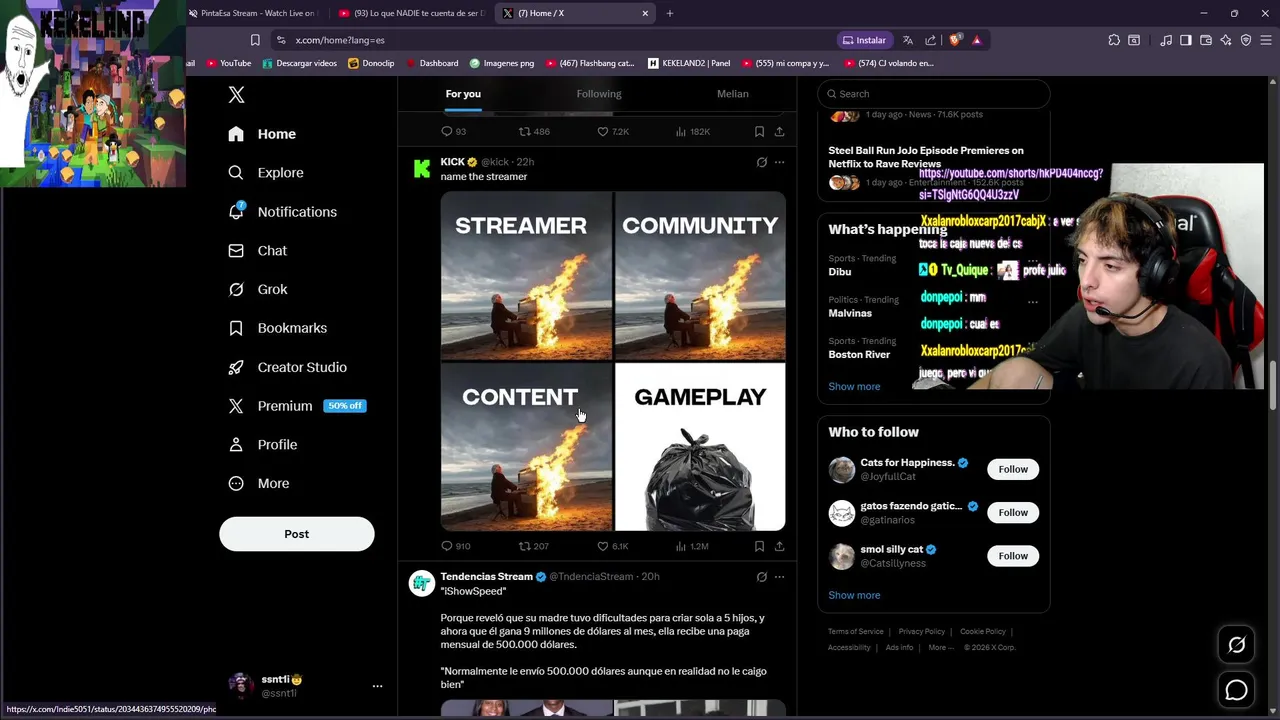The width and height of the screenshot is (1280, 720).
Task: Open Grok explain icon on KICK post
Action: tap(762, 162)
